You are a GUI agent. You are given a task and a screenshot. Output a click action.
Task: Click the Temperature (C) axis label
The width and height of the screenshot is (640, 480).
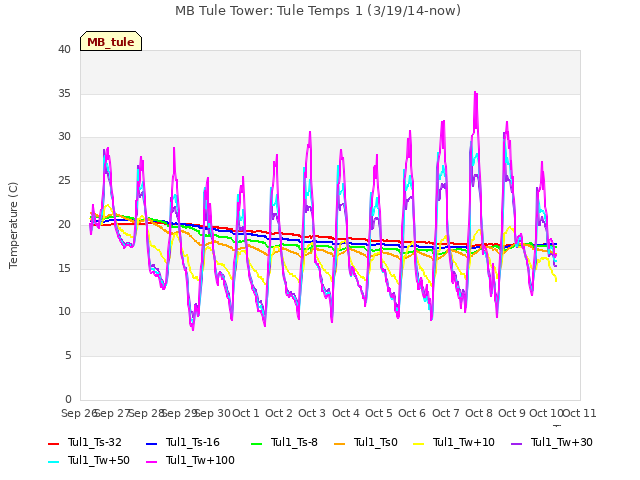(x=13, y=225)
